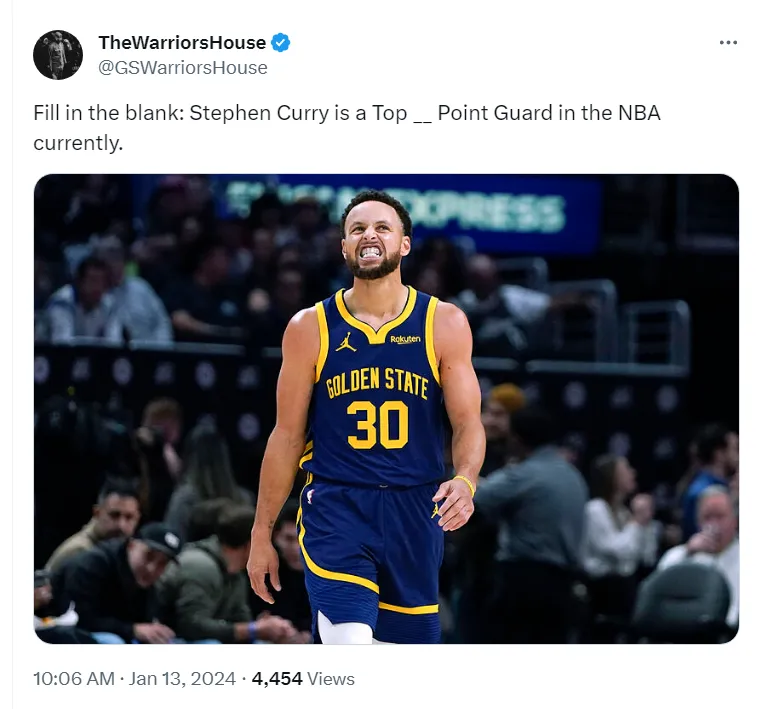
Task: Click the fan wearing a black cap
Action: [x=152, y=572]
